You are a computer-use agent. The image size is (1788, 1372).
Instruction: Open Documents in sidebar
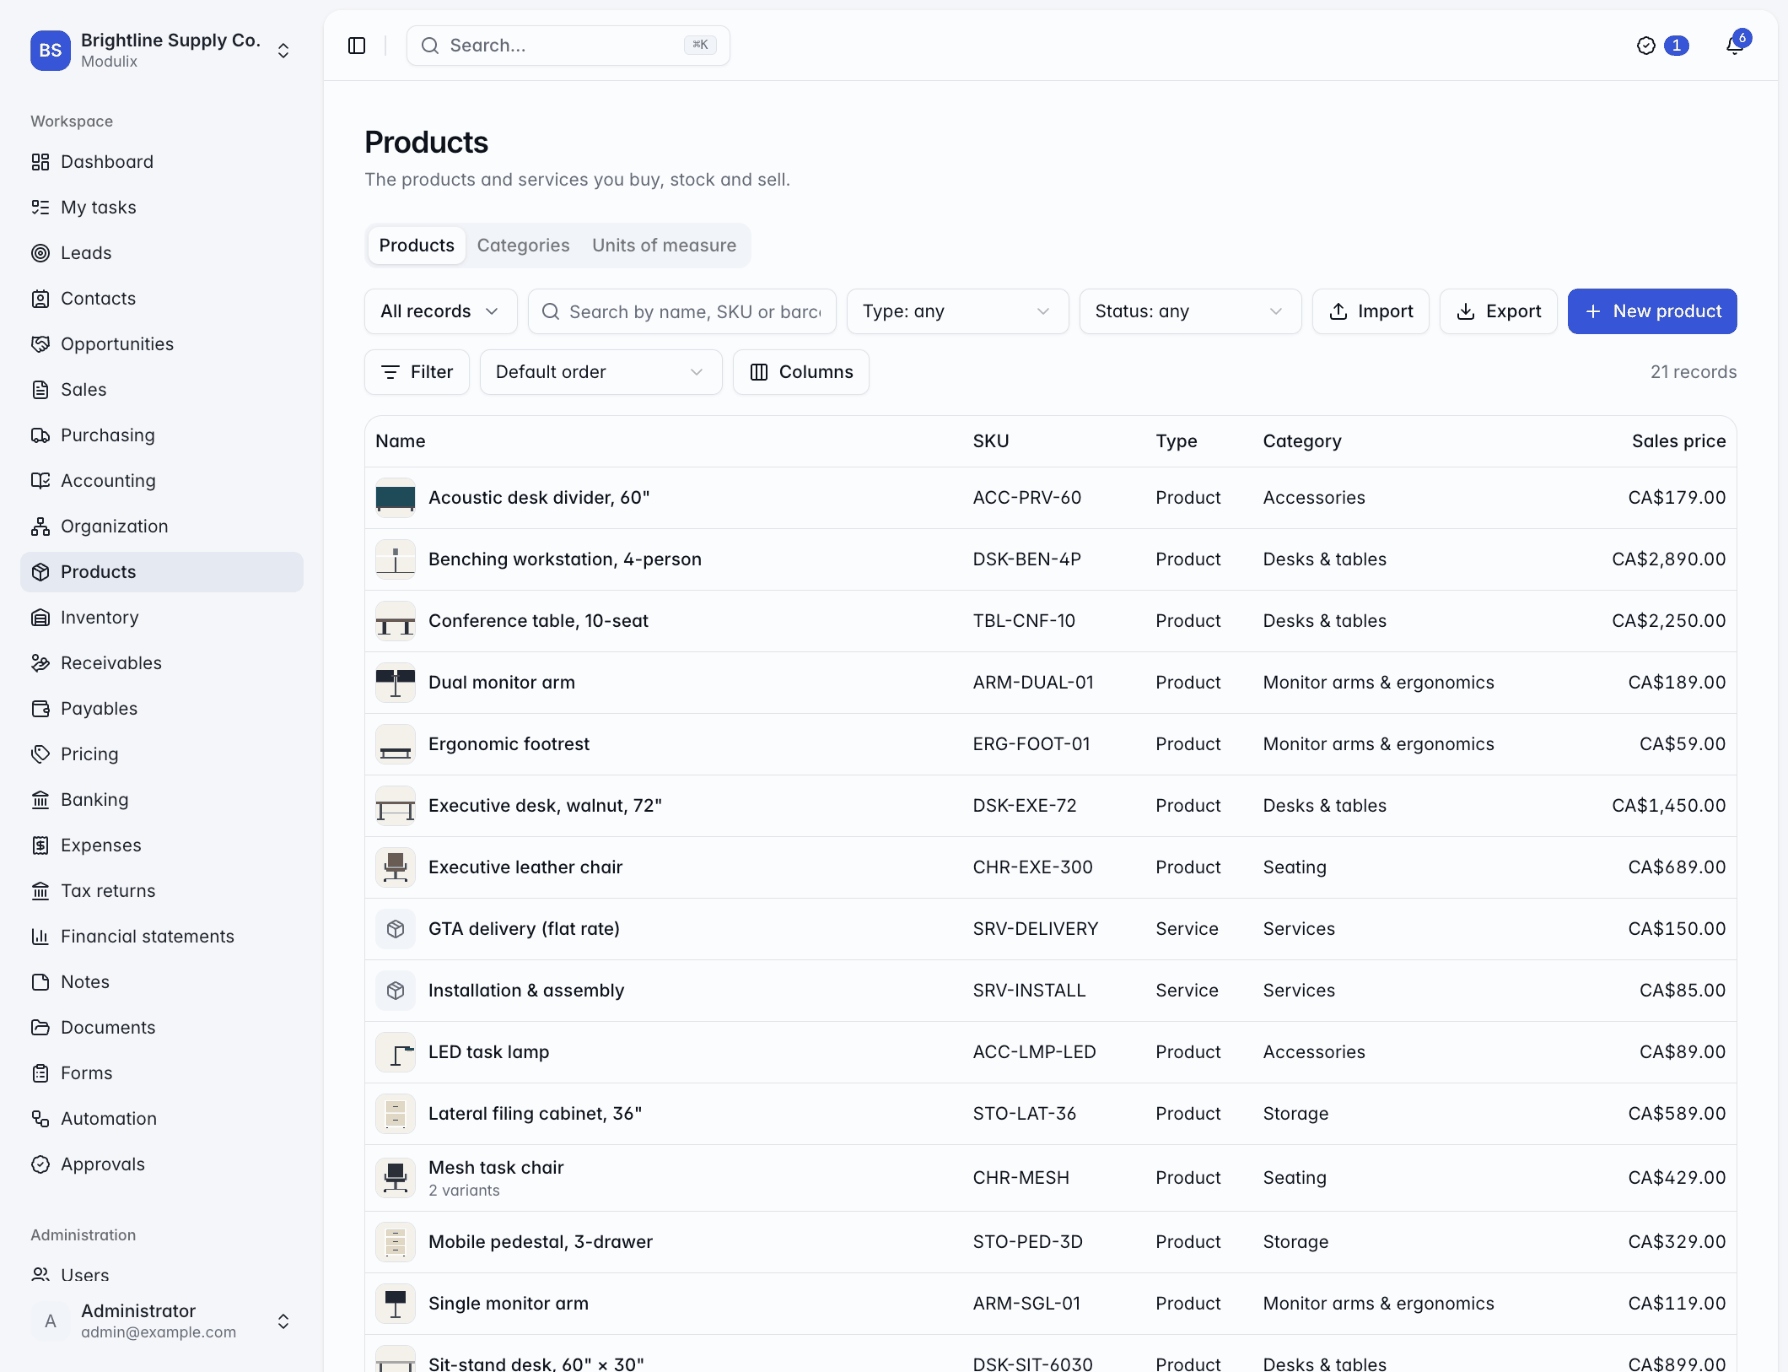point(162,1027)
